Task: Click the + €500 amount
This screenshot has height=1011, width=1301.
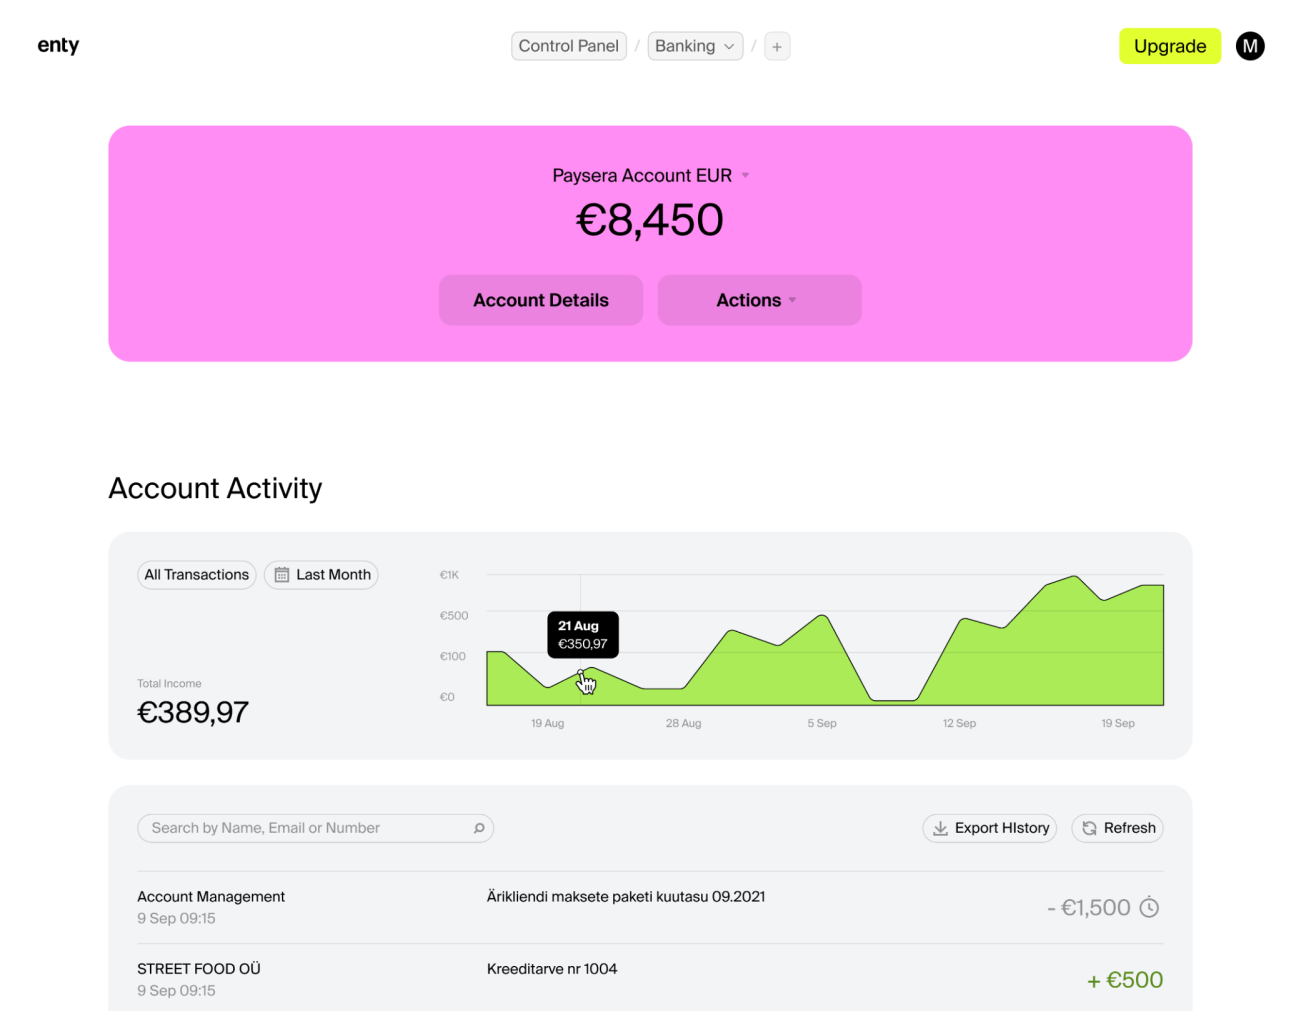Action: 1125,980
